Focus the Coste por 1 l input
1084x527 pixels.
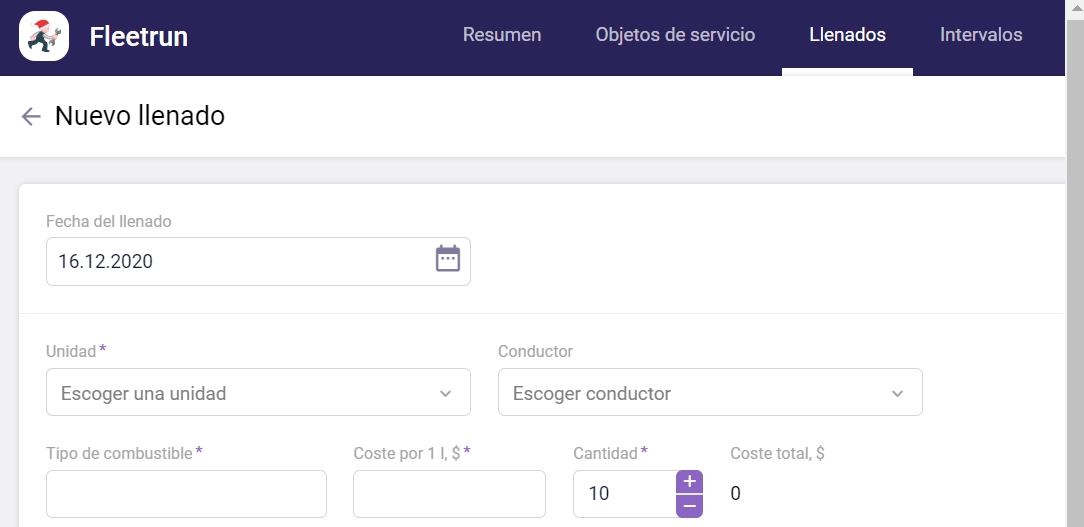449,494
